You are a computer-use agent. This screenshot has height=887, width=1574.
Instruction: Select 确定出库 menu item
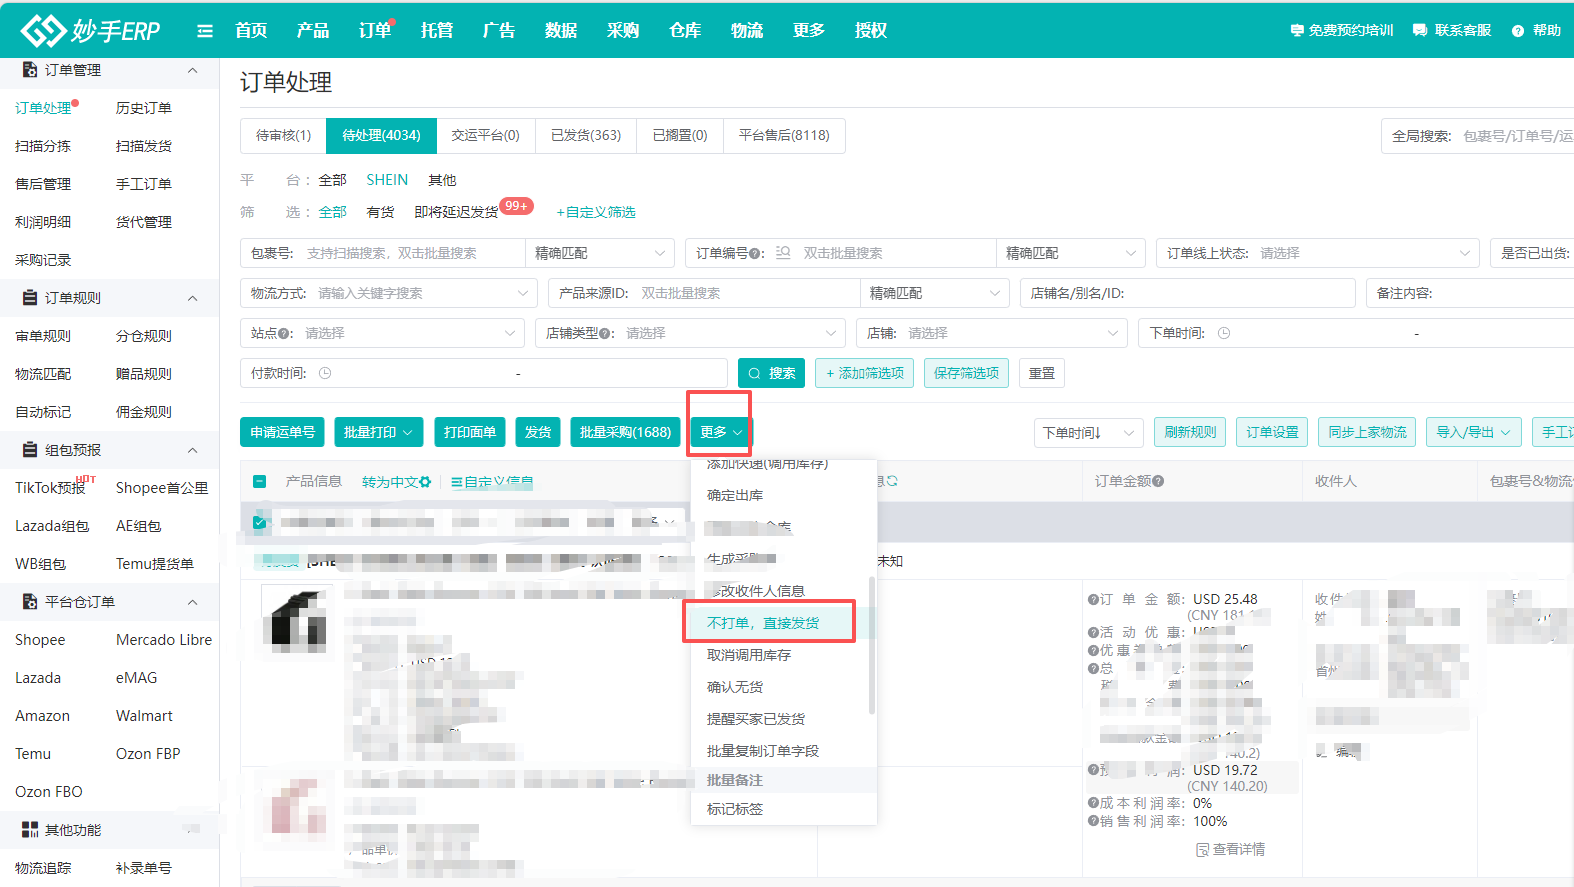tap(735, 495)
